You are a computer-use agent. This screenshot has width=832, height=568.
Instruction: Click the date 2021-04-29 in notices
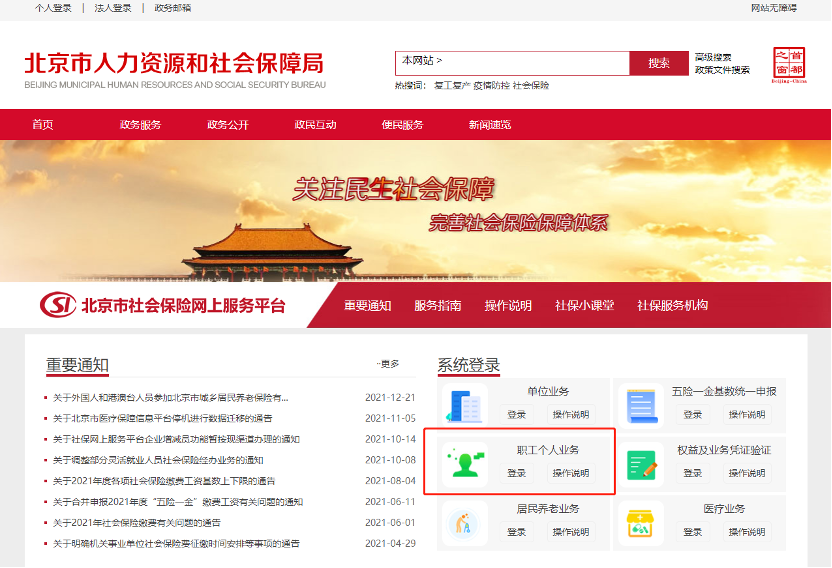click(390, 544)
